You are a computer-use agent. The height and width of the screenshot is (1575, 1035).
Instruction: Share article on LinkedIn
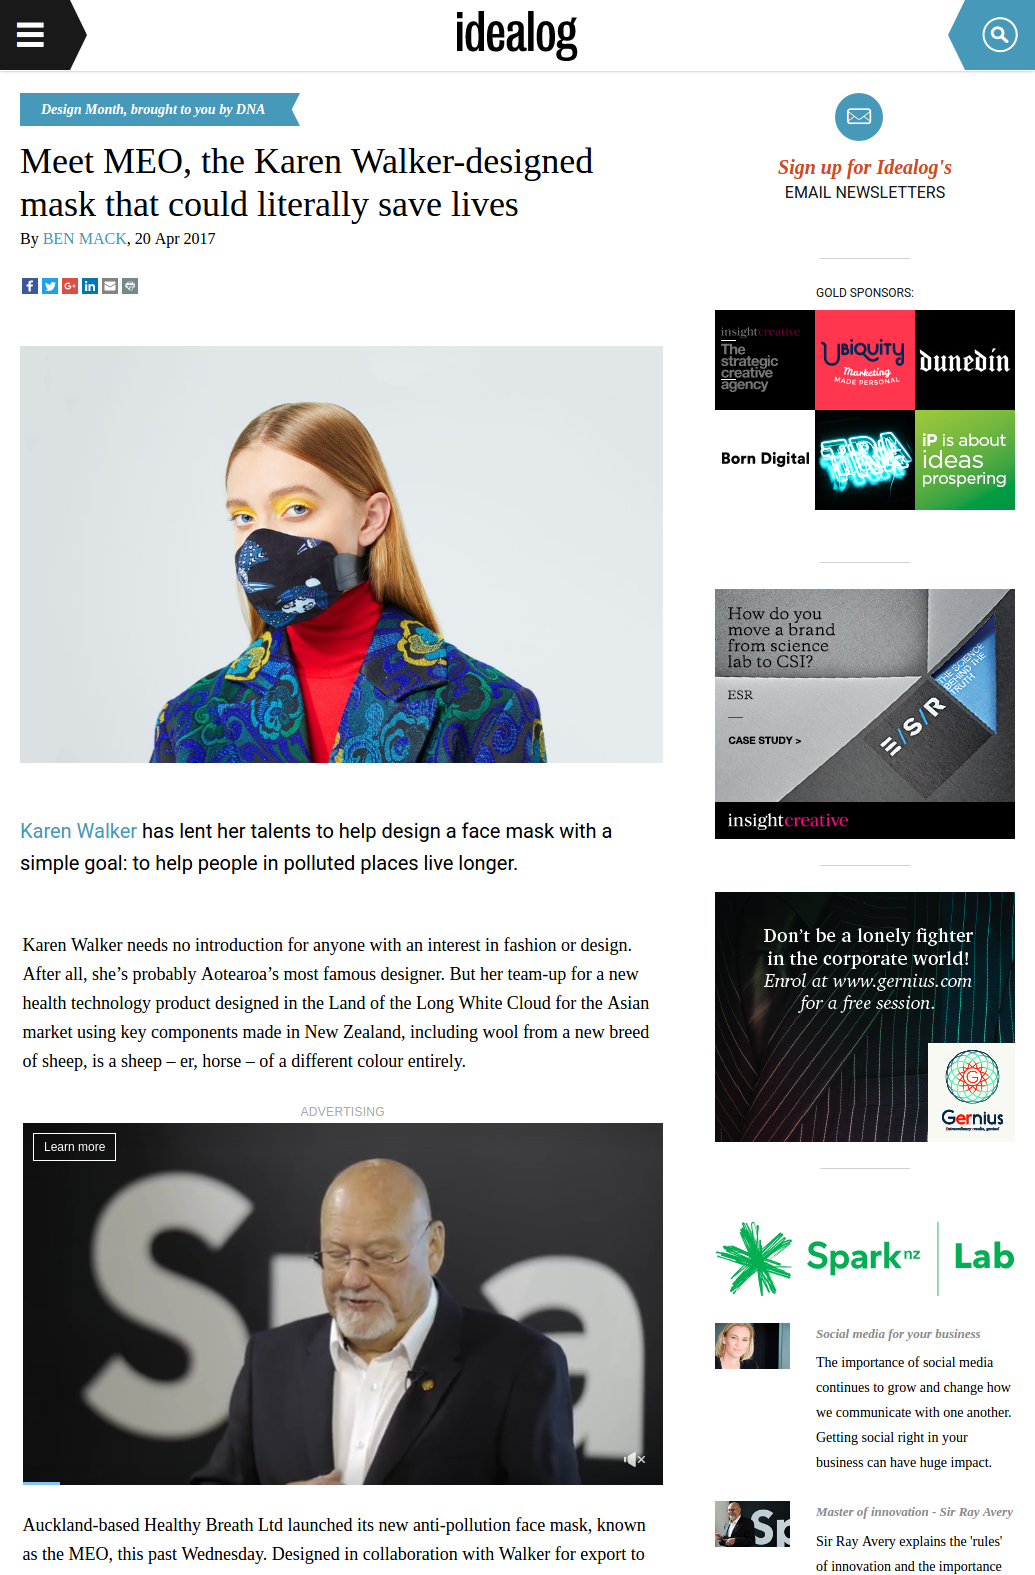[90, 286]
